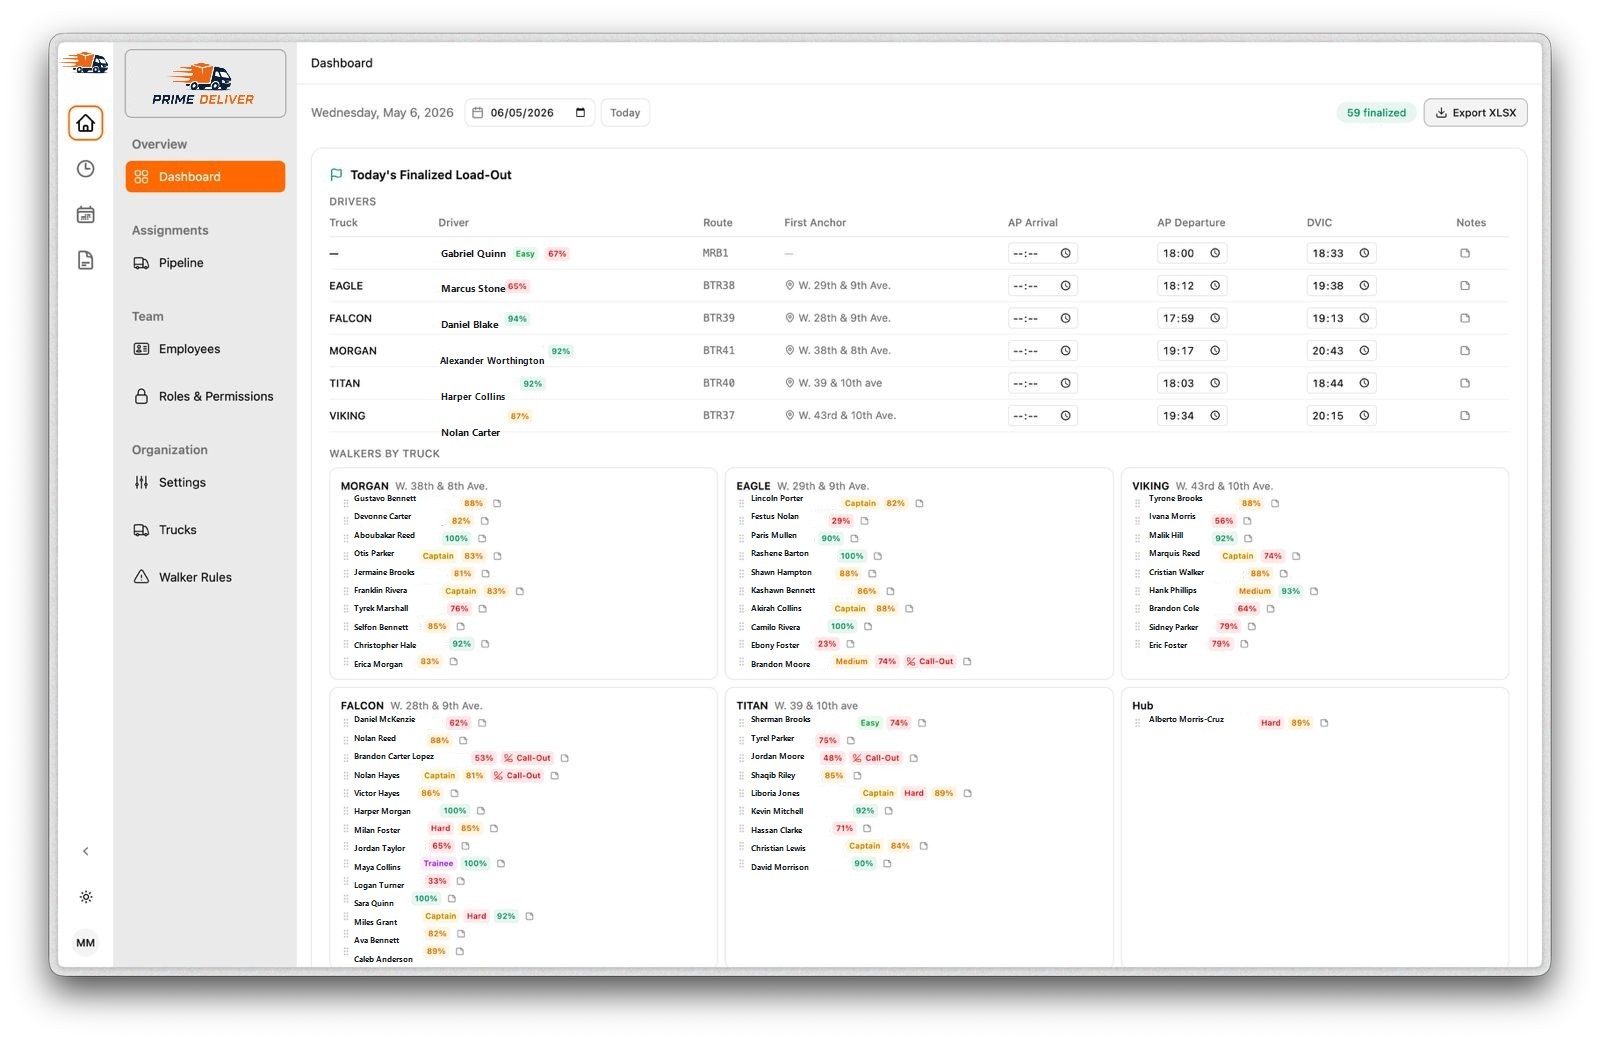Select the Dashboard menu item
1600x1041 pixels.
tap(205, 177)
